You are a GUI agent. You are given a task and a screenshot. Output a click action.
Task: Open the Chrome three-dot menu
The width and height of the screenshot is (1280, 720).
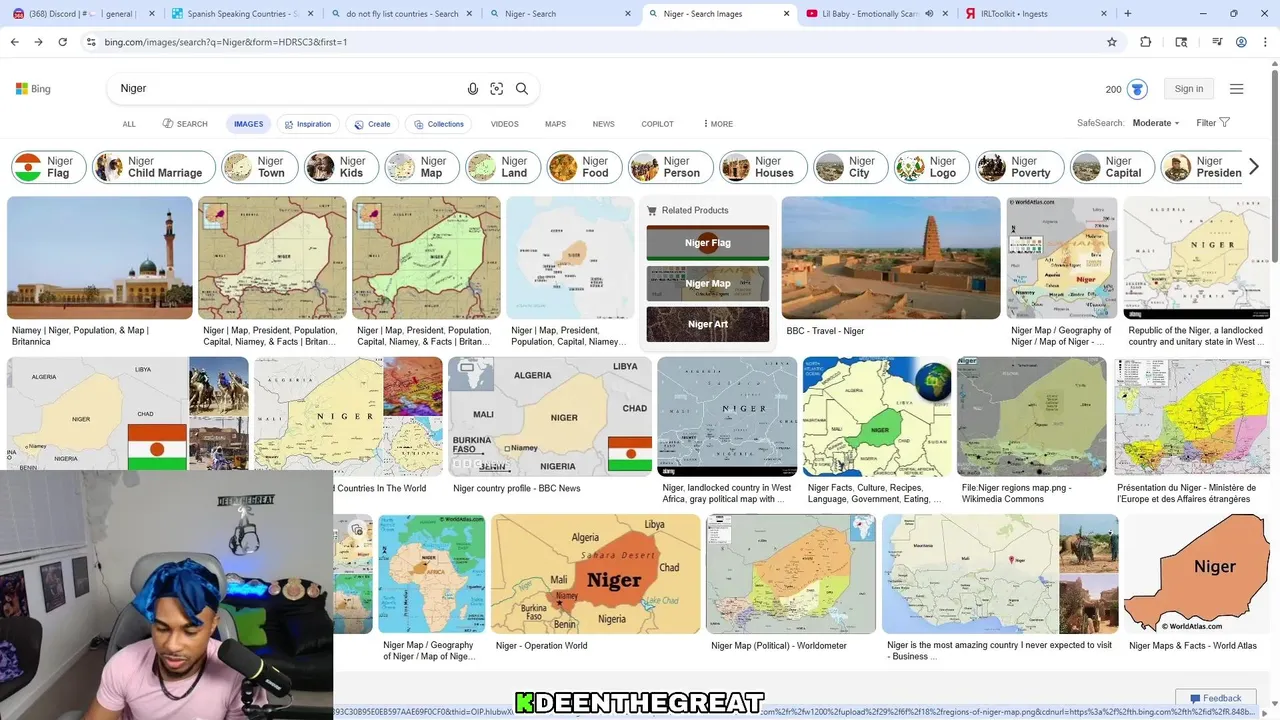click(x=1265, y=42)
